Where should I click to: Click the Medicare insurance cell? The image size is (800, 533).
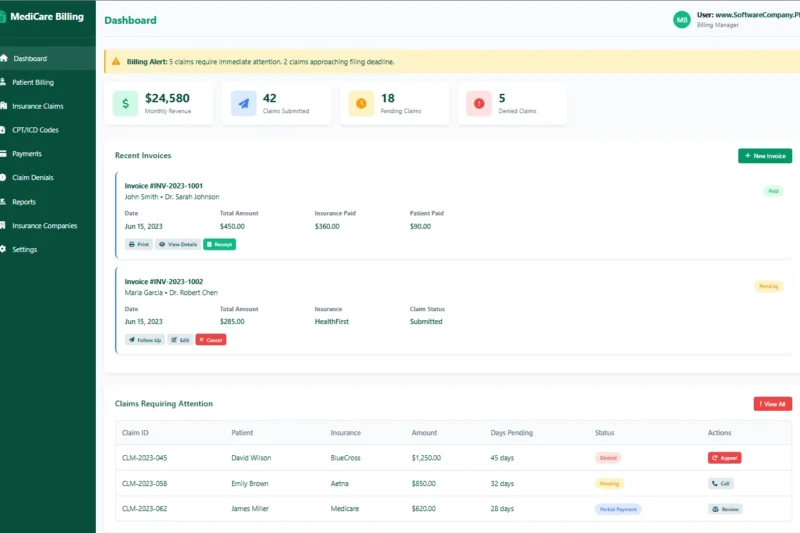[x=345, y=509]
